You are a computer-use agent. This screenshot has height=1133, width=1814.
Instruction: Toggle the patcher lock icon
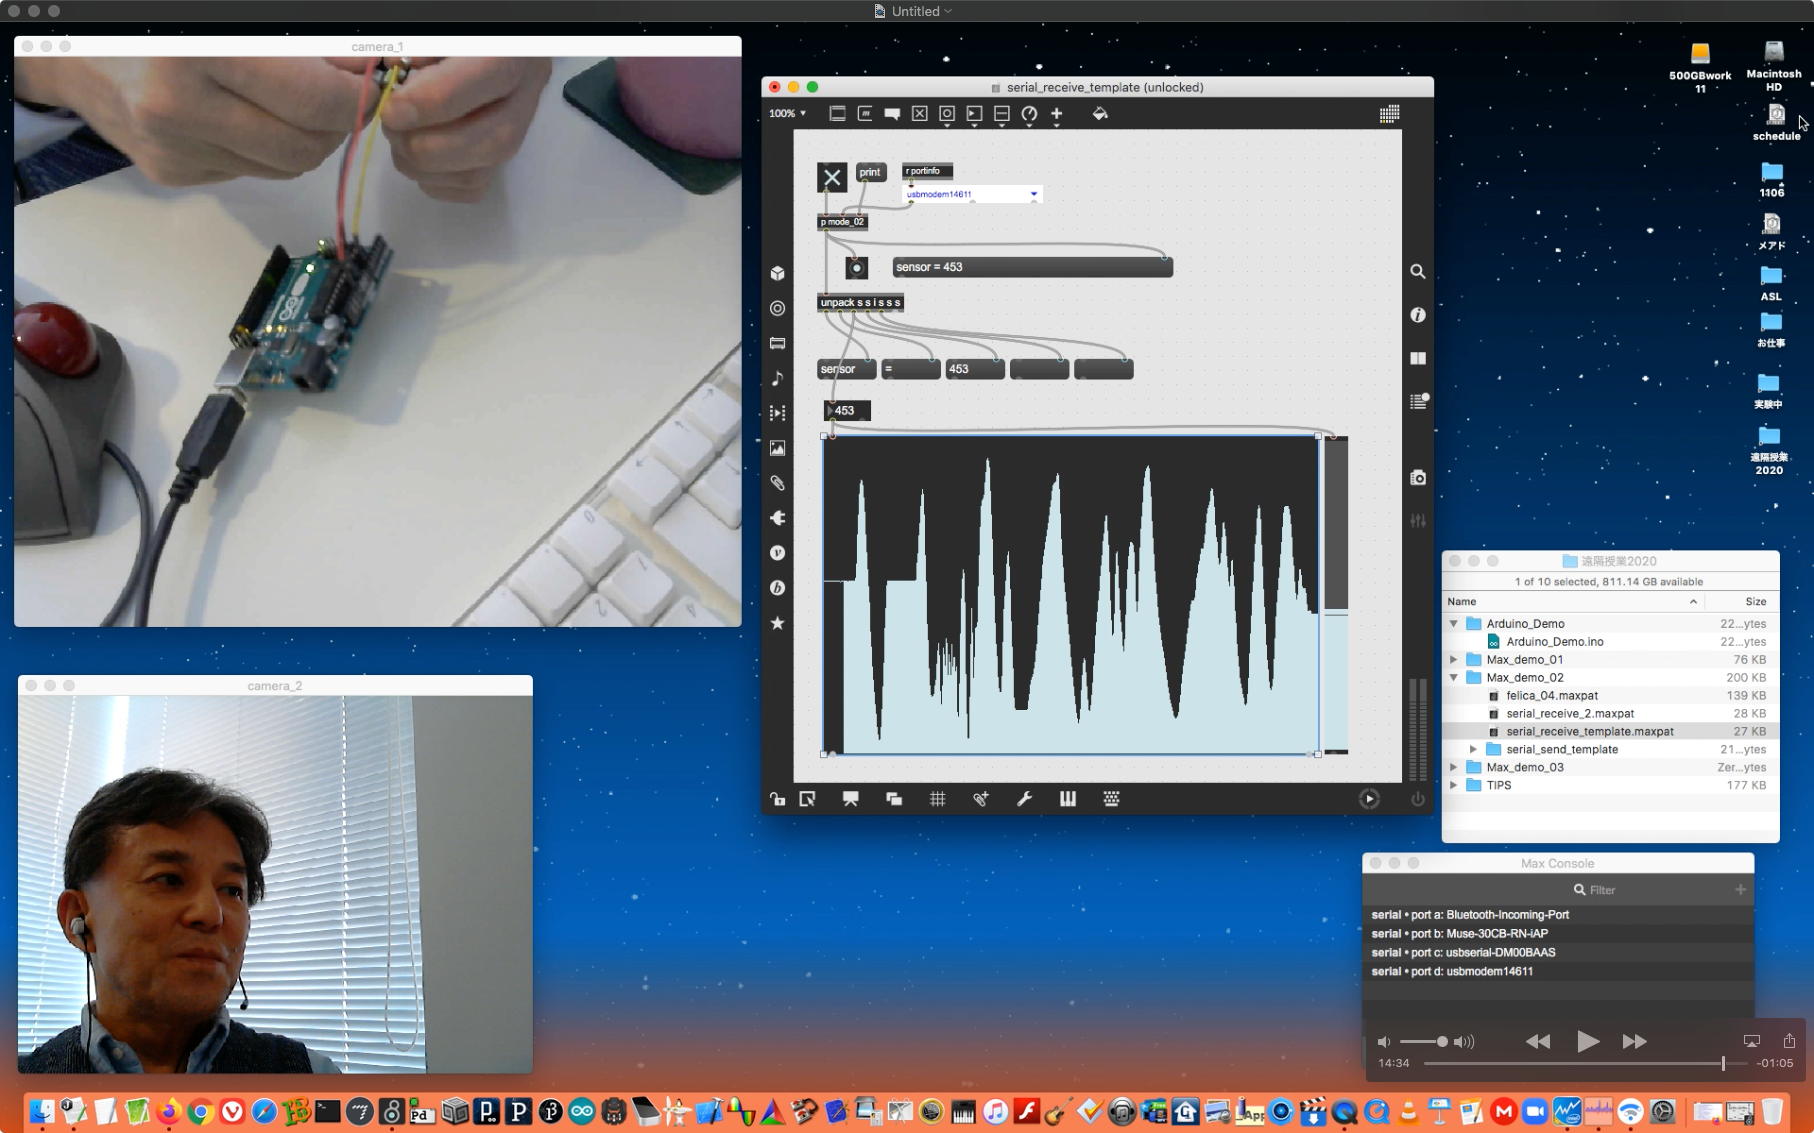click(x=777, y=799)
